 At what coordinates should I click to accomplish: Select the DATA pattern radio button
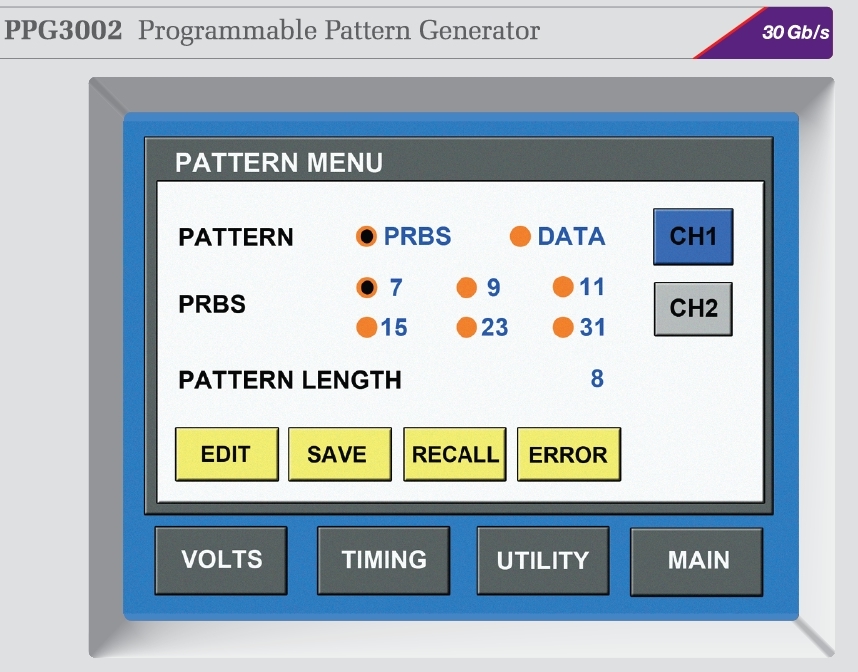pos(520,237)
